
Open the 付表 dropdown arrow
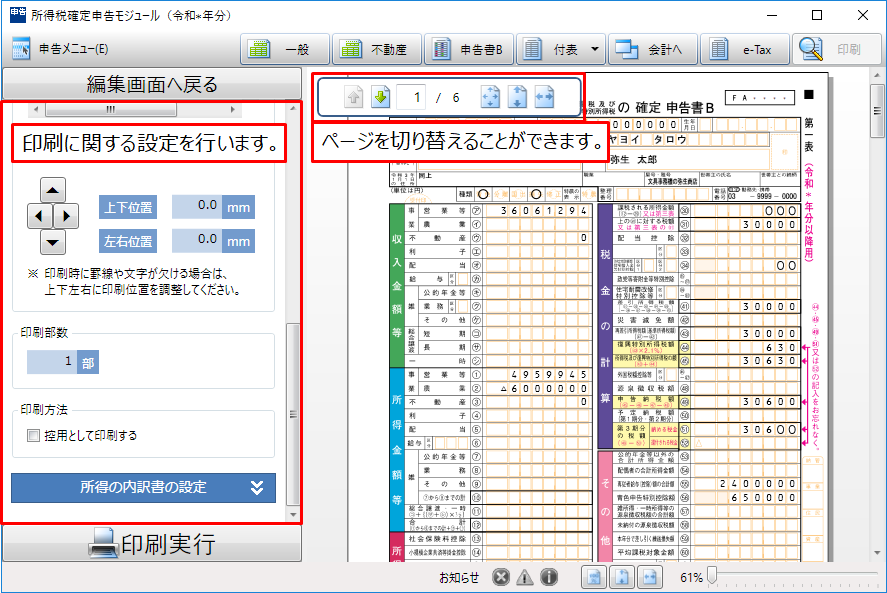[x=595, y=49]
